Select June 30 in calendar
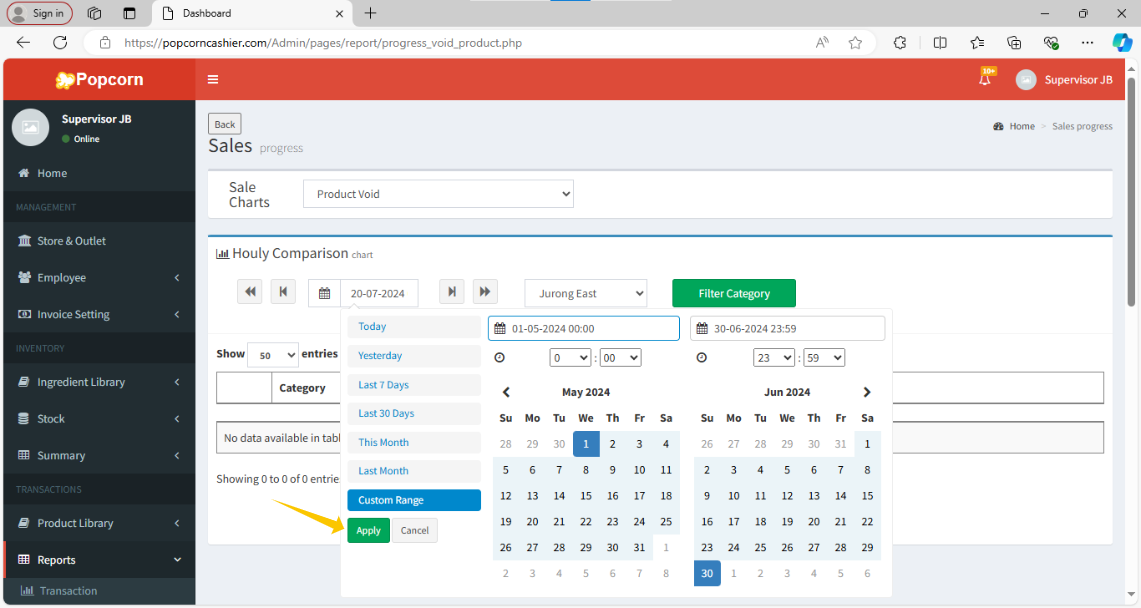 coord(707,573)
